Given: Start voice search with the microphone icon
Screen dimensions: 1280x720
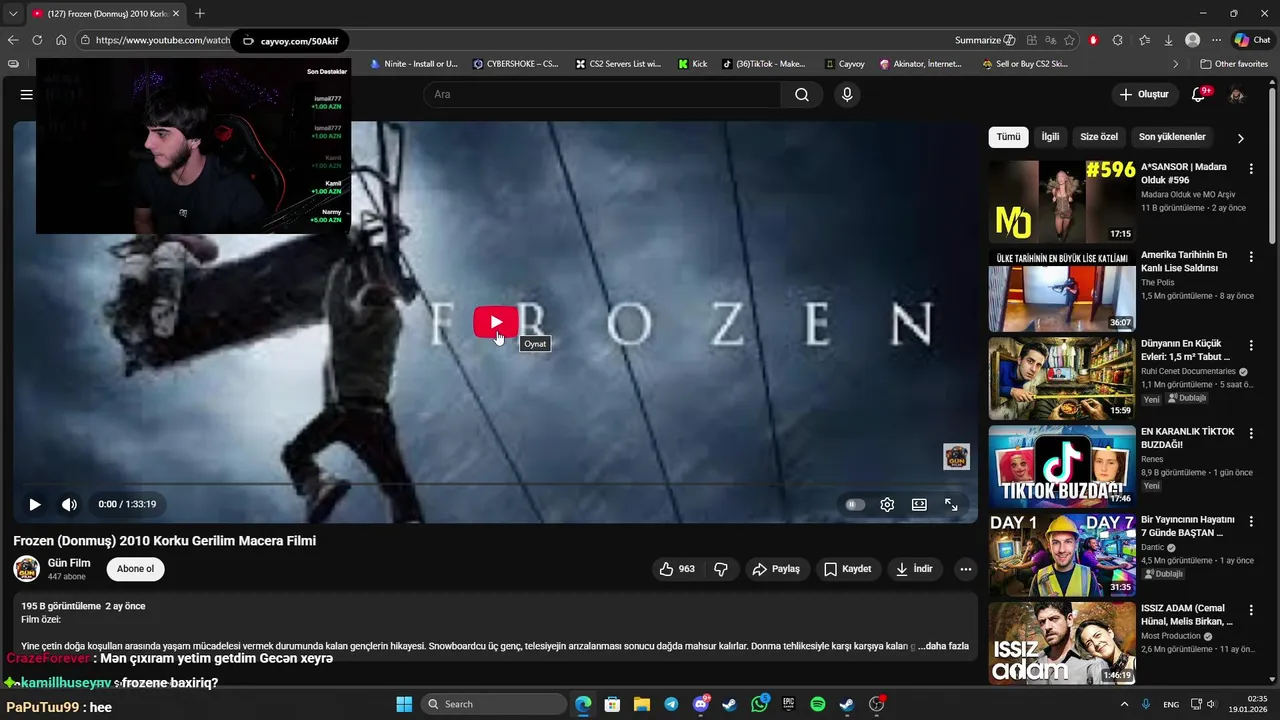Looking at the screenshot, I should click(847, 95).
